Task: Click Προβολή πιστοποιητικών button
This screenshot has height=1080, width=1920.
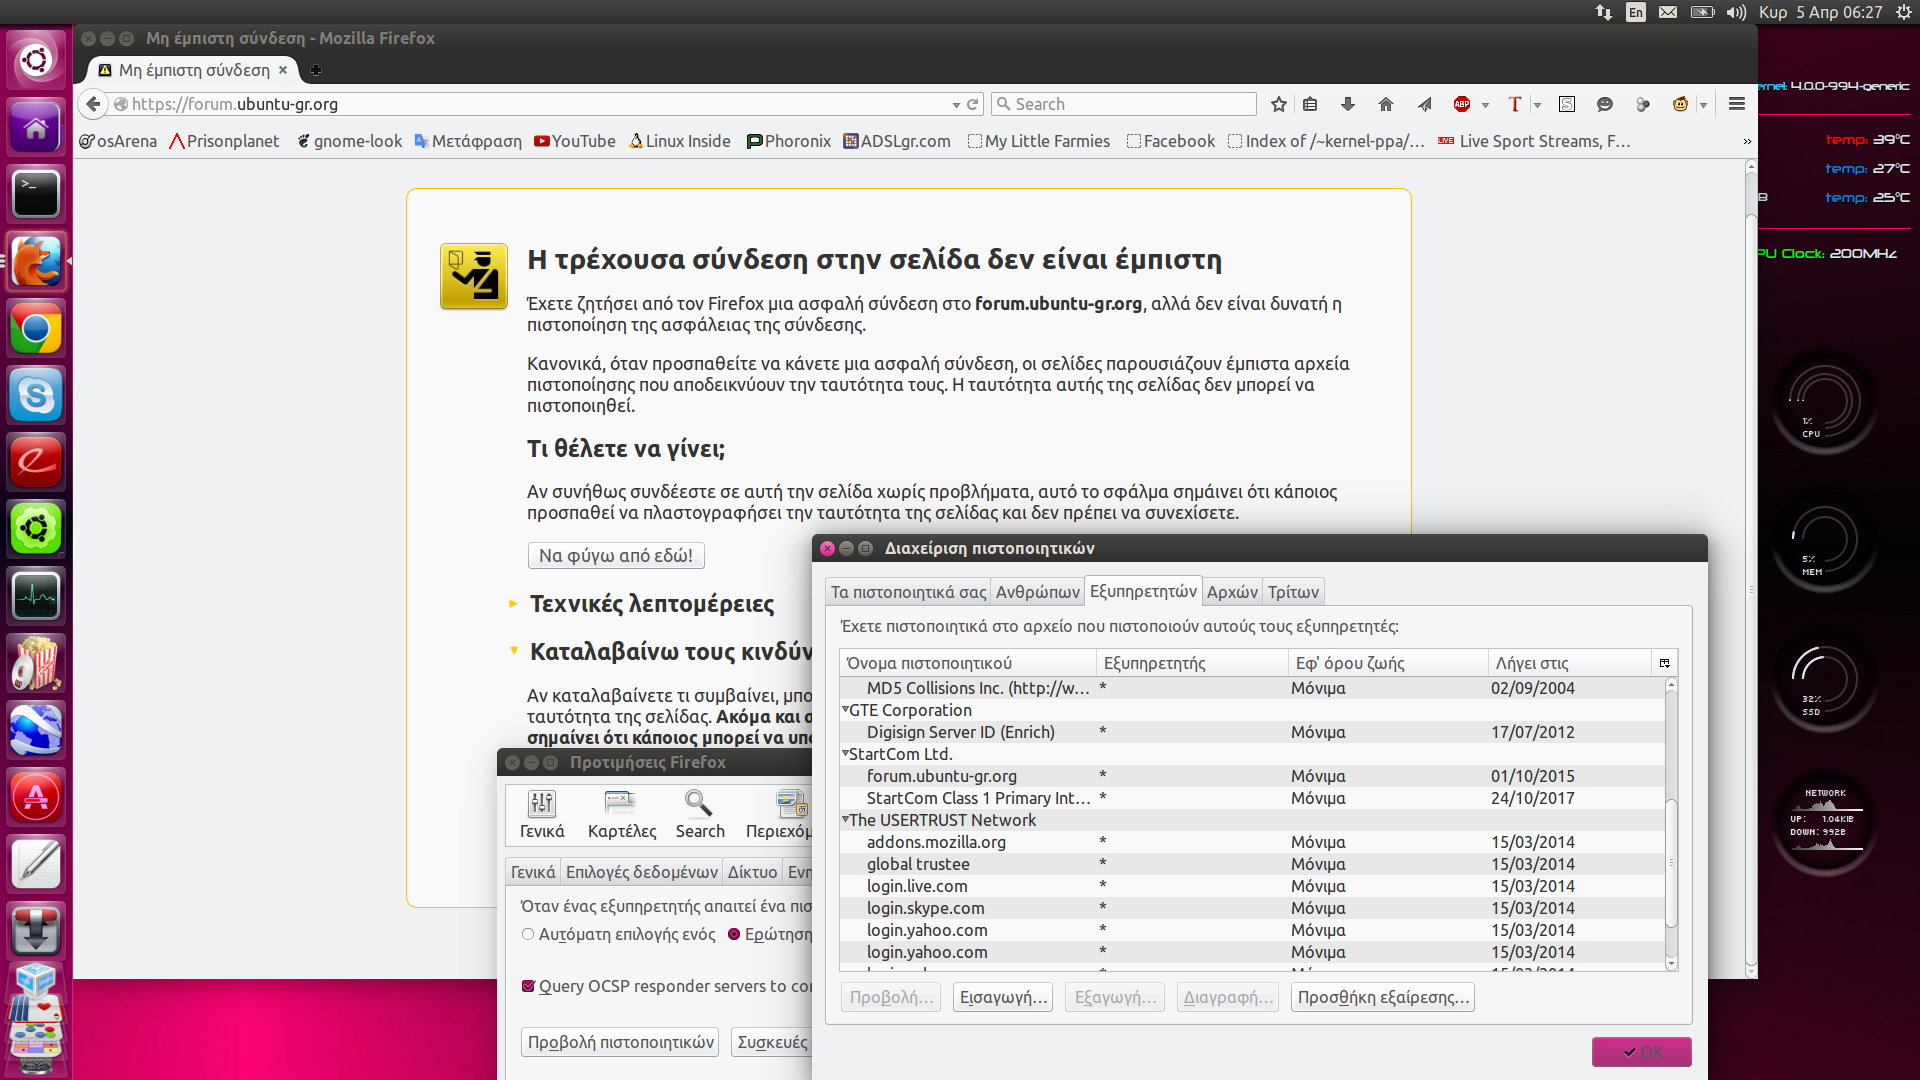Action: [x=621, y=1042]
